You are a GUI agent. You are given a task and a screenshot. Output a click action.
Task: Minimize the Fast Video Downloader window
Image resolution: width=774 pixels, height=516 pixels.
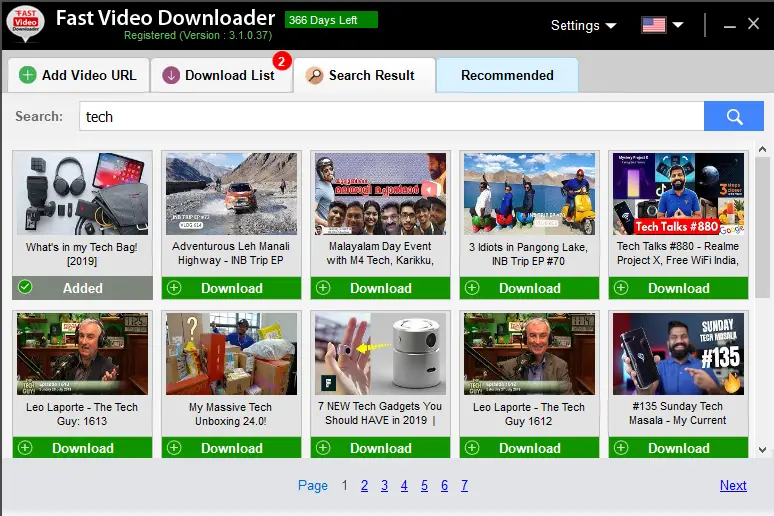(730, 25)
